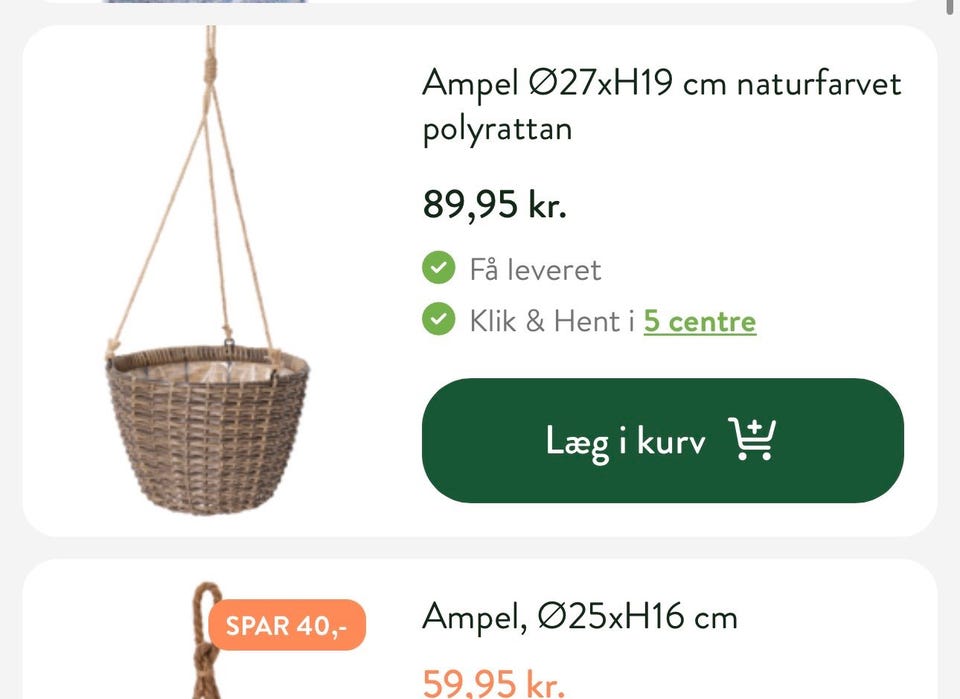
Task: Click the shopping cart icon with plus
Action: 752,440
